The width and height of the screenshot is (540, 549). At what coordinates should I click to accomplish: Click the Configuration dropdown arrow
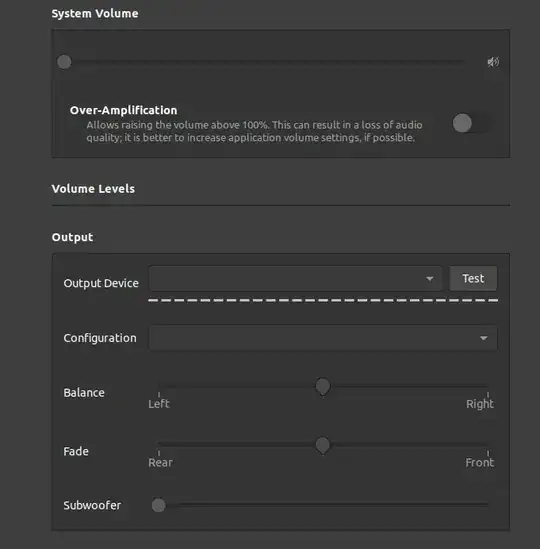[x=484, y=338]
